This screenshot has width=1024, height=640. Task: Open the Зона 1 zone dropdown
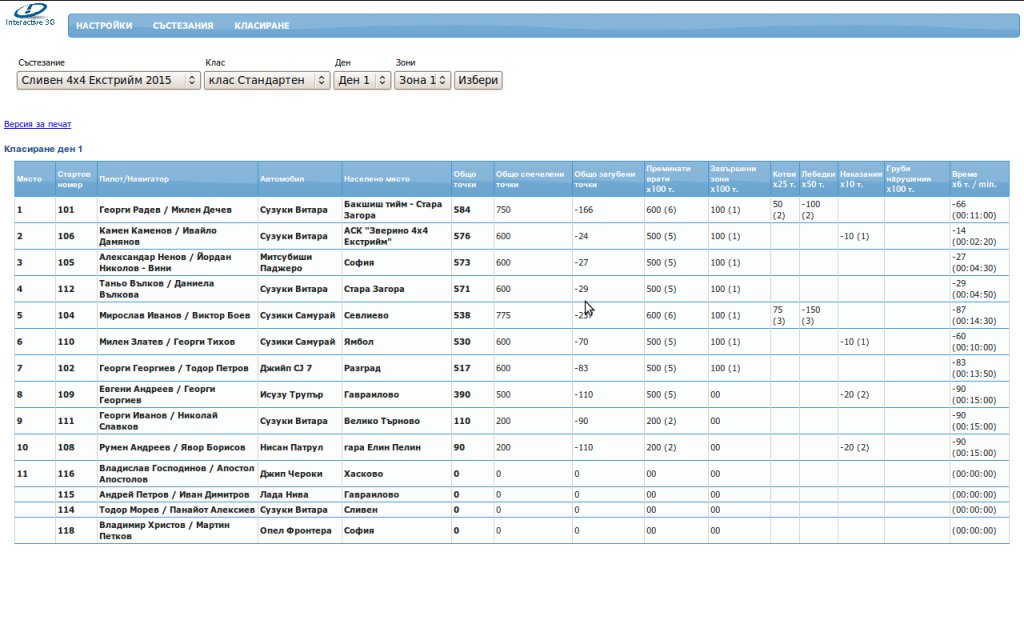422,80
